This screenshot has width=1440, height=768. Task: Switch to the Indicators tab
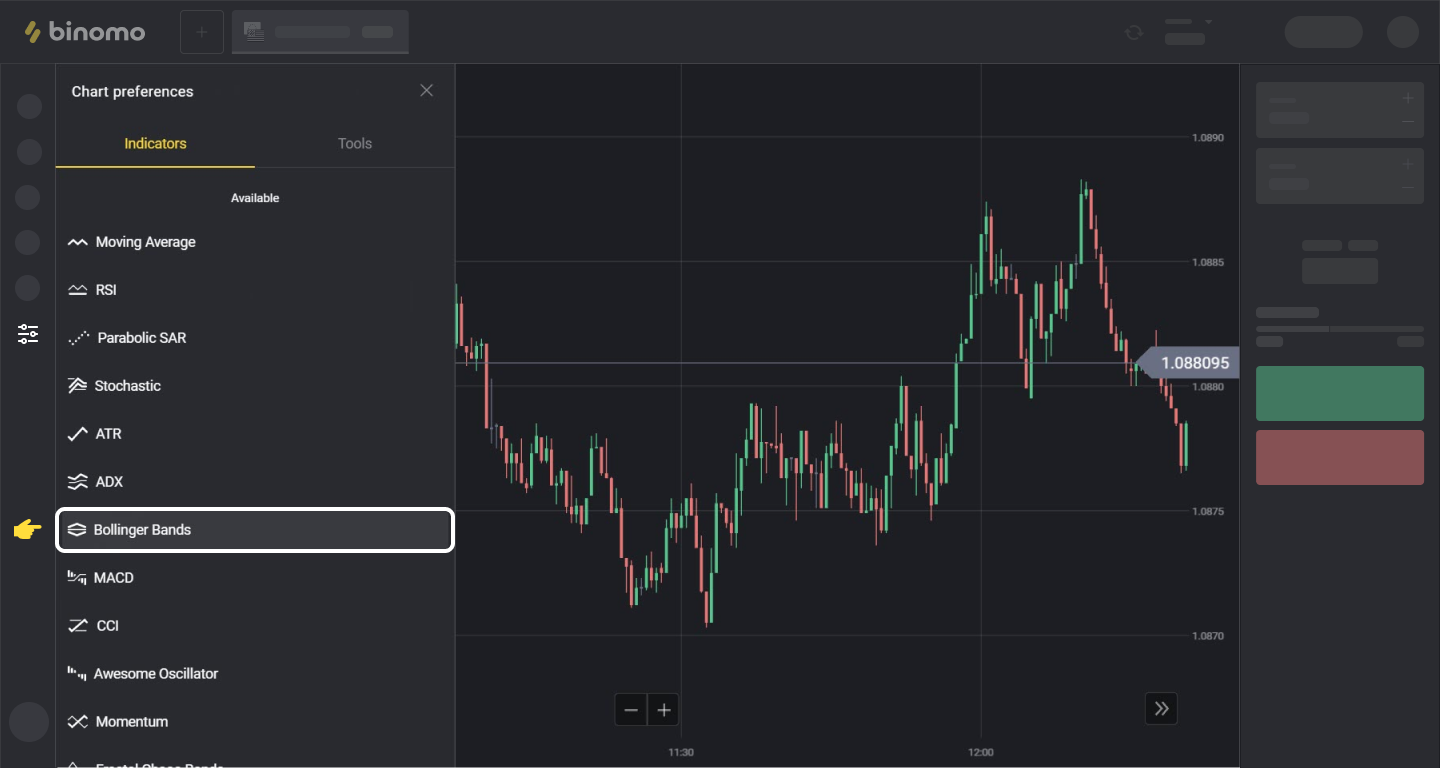point(155,144)
